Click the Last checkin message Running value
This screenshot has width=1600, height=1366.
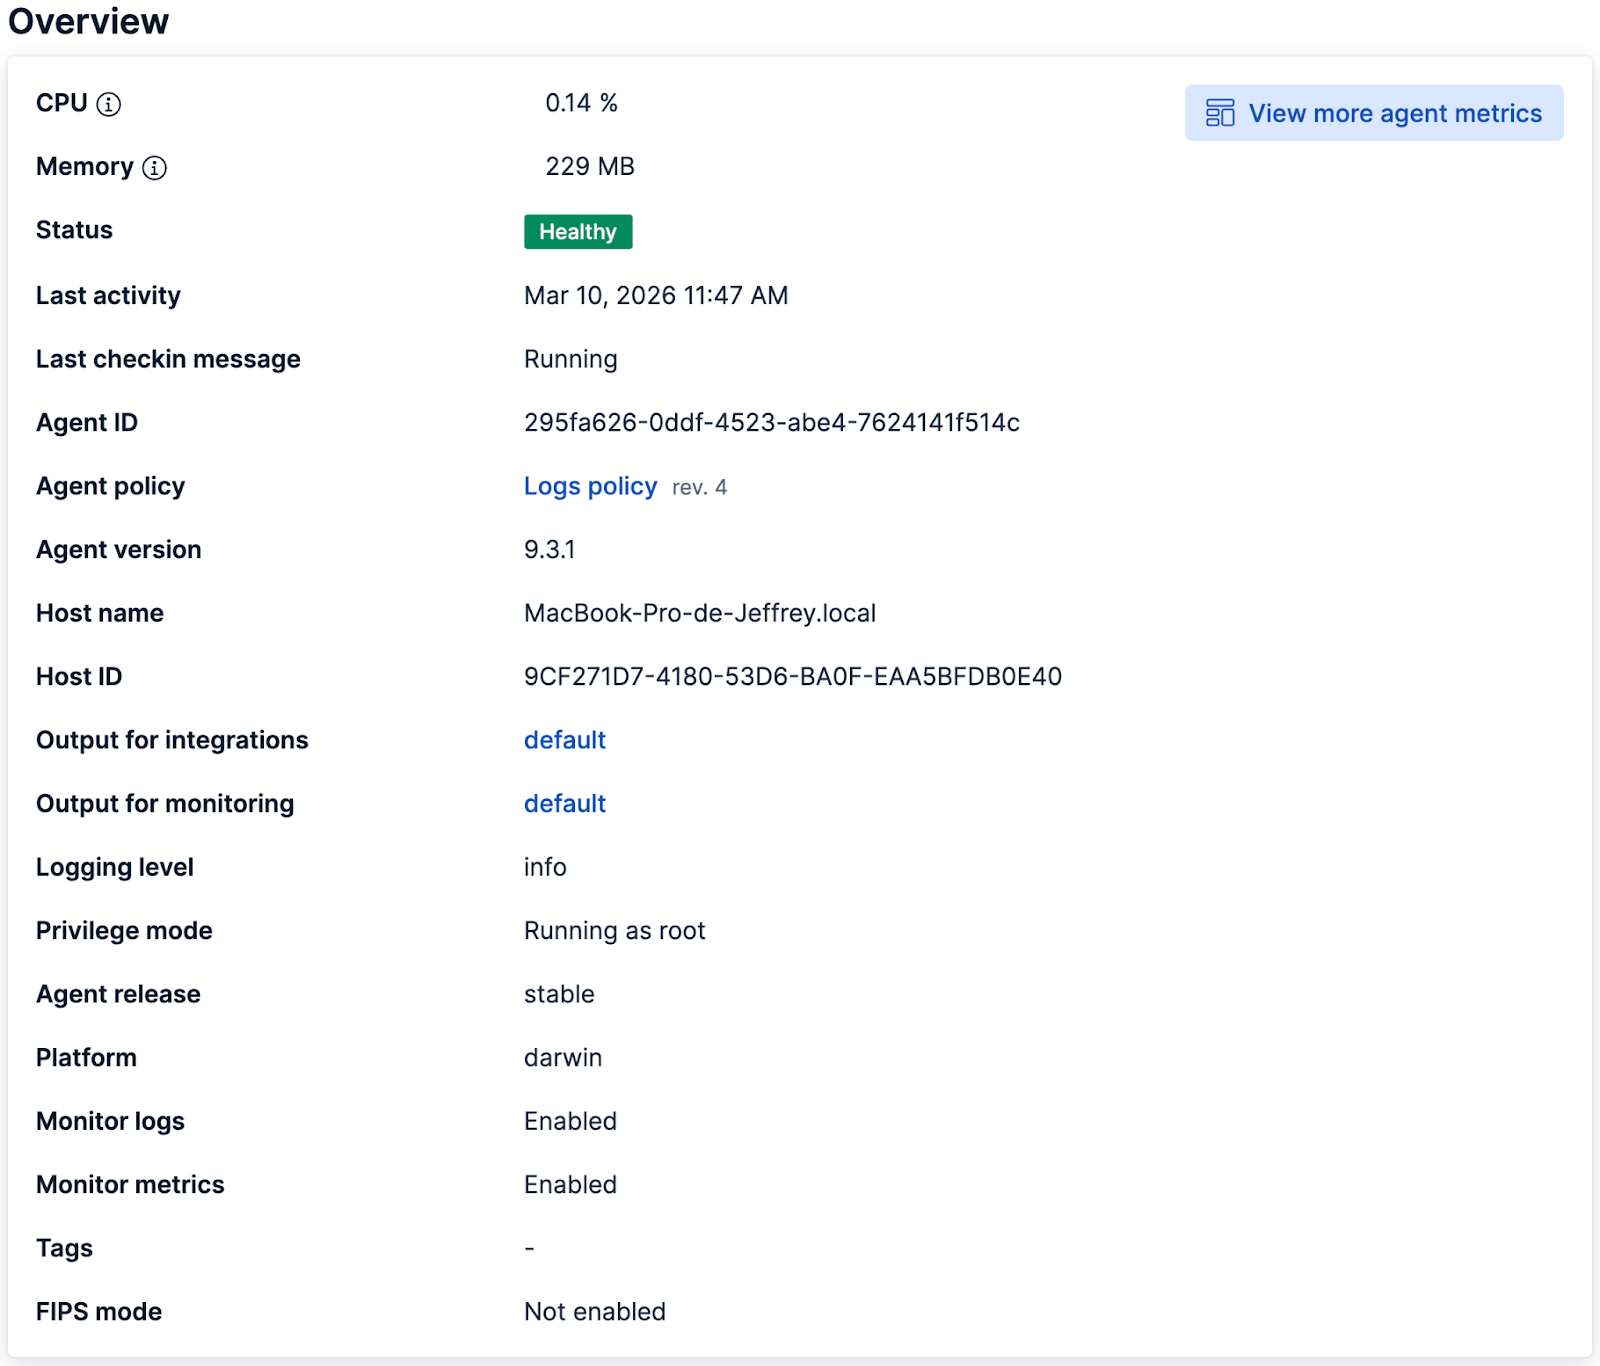point(570,358)
